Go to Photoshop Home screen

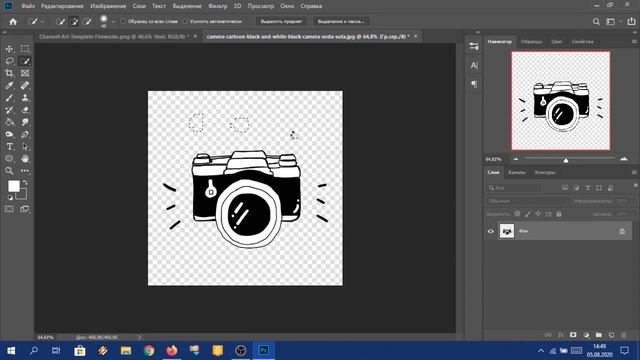[x=13, y=22]
